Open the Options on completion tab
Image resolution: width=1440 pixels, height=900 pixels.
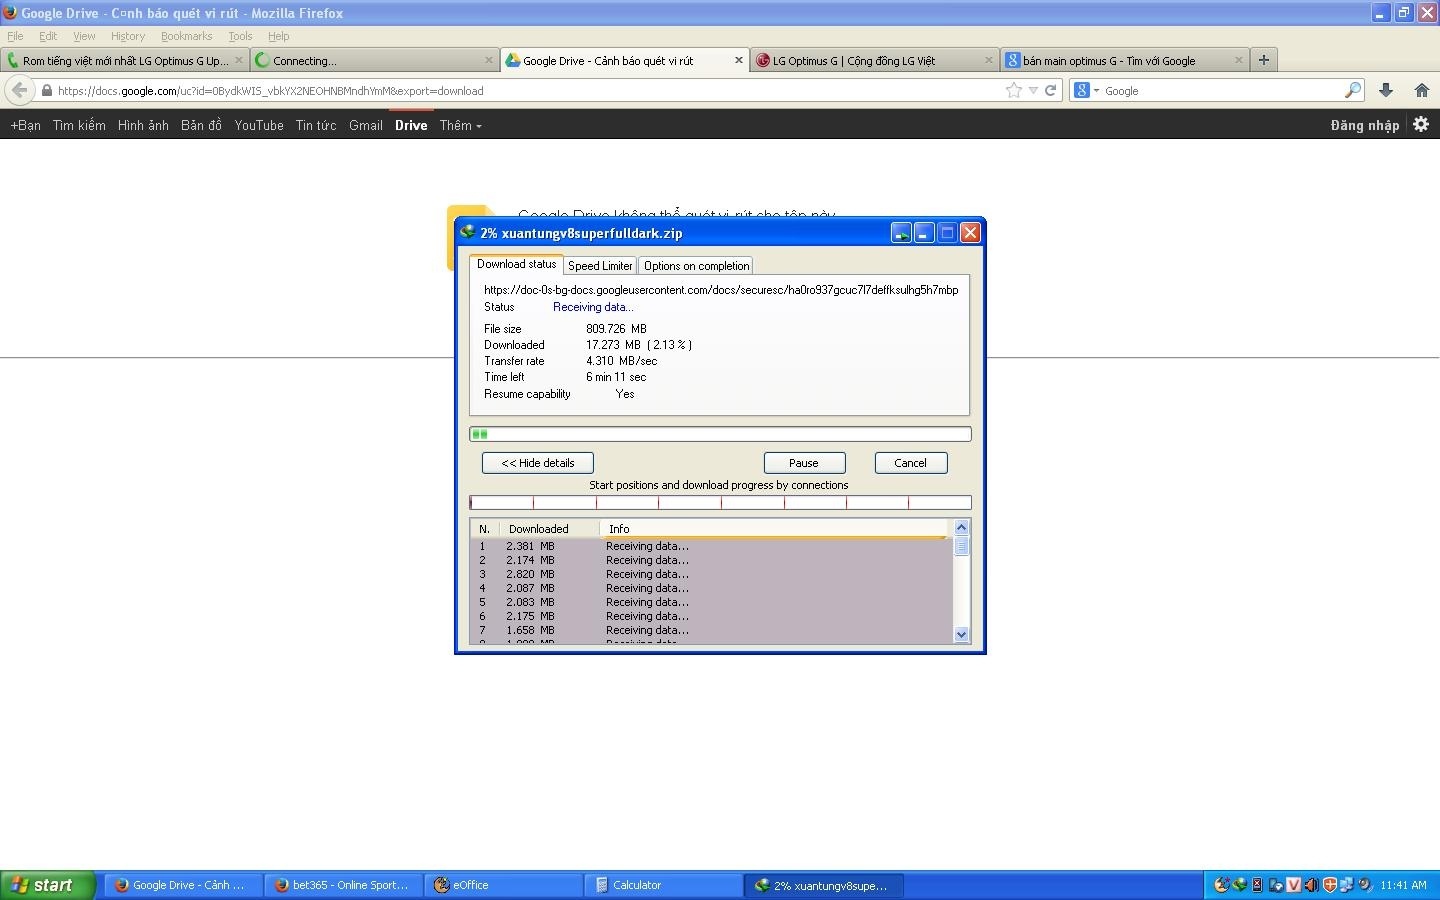tap(696, 266)
